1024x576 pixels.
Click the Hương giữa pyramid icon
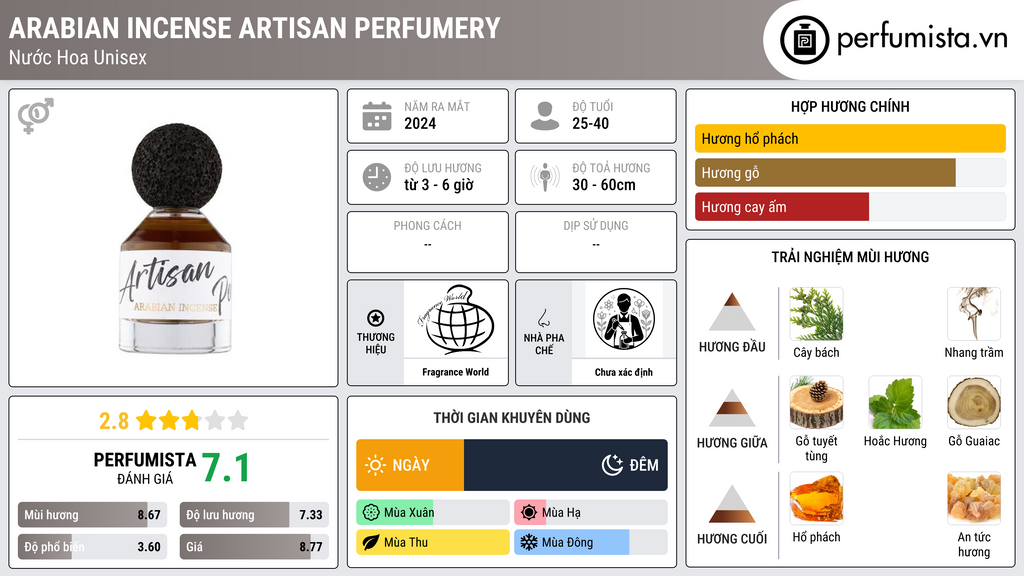tap(732, 408)
